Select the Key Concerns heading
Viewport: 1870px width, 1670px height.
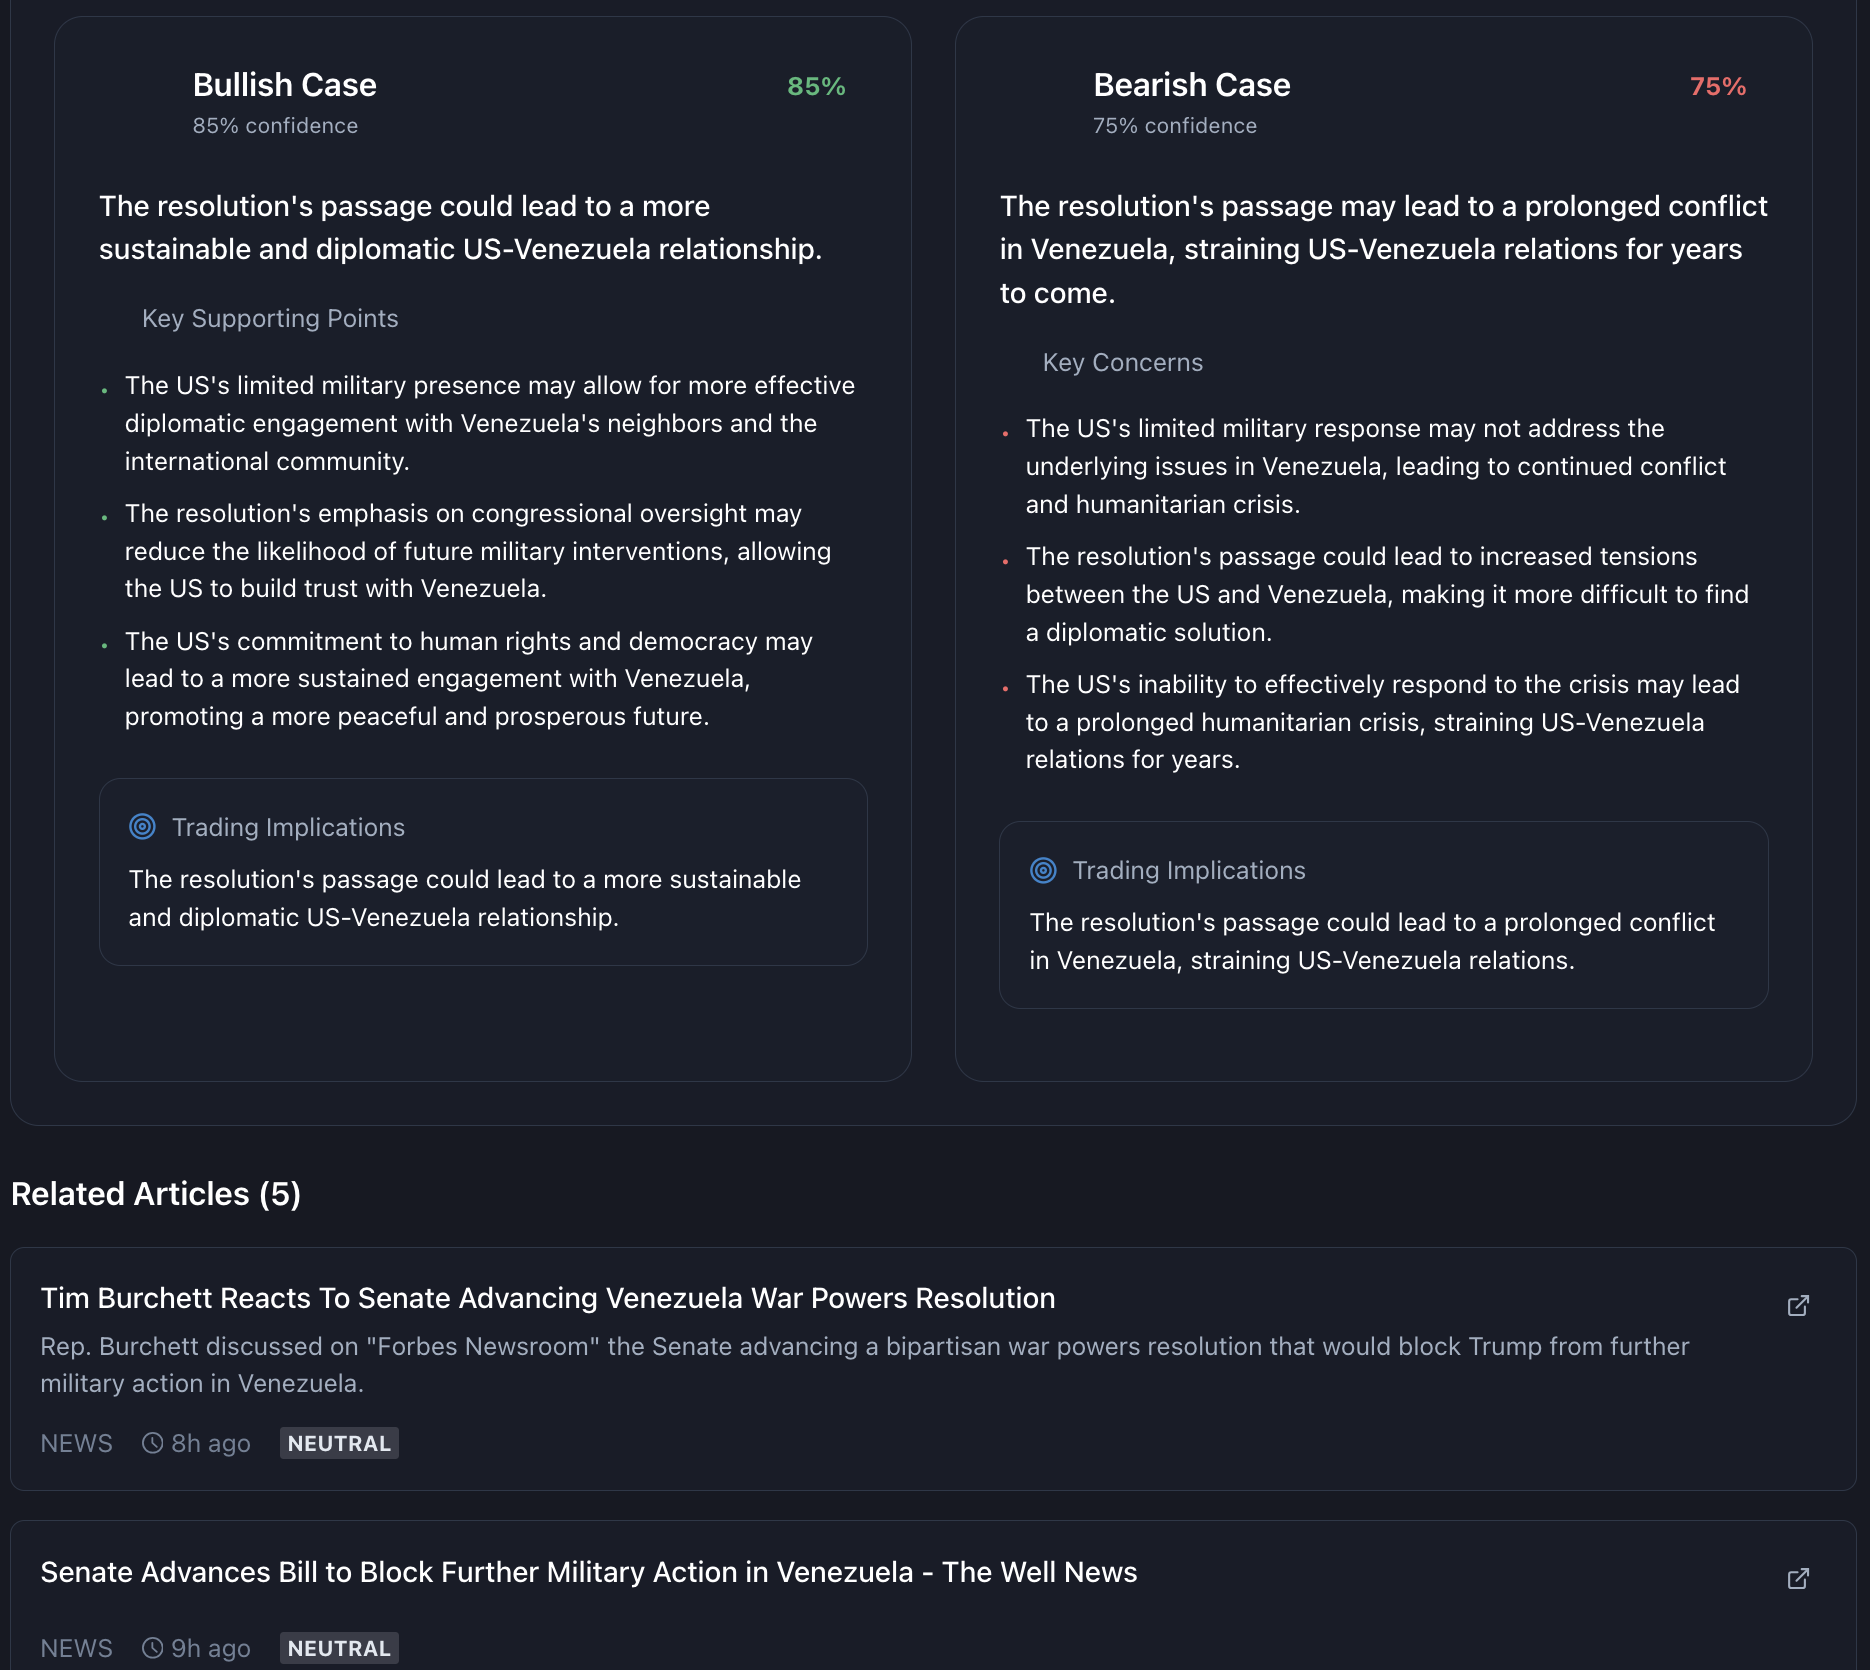1123,362
